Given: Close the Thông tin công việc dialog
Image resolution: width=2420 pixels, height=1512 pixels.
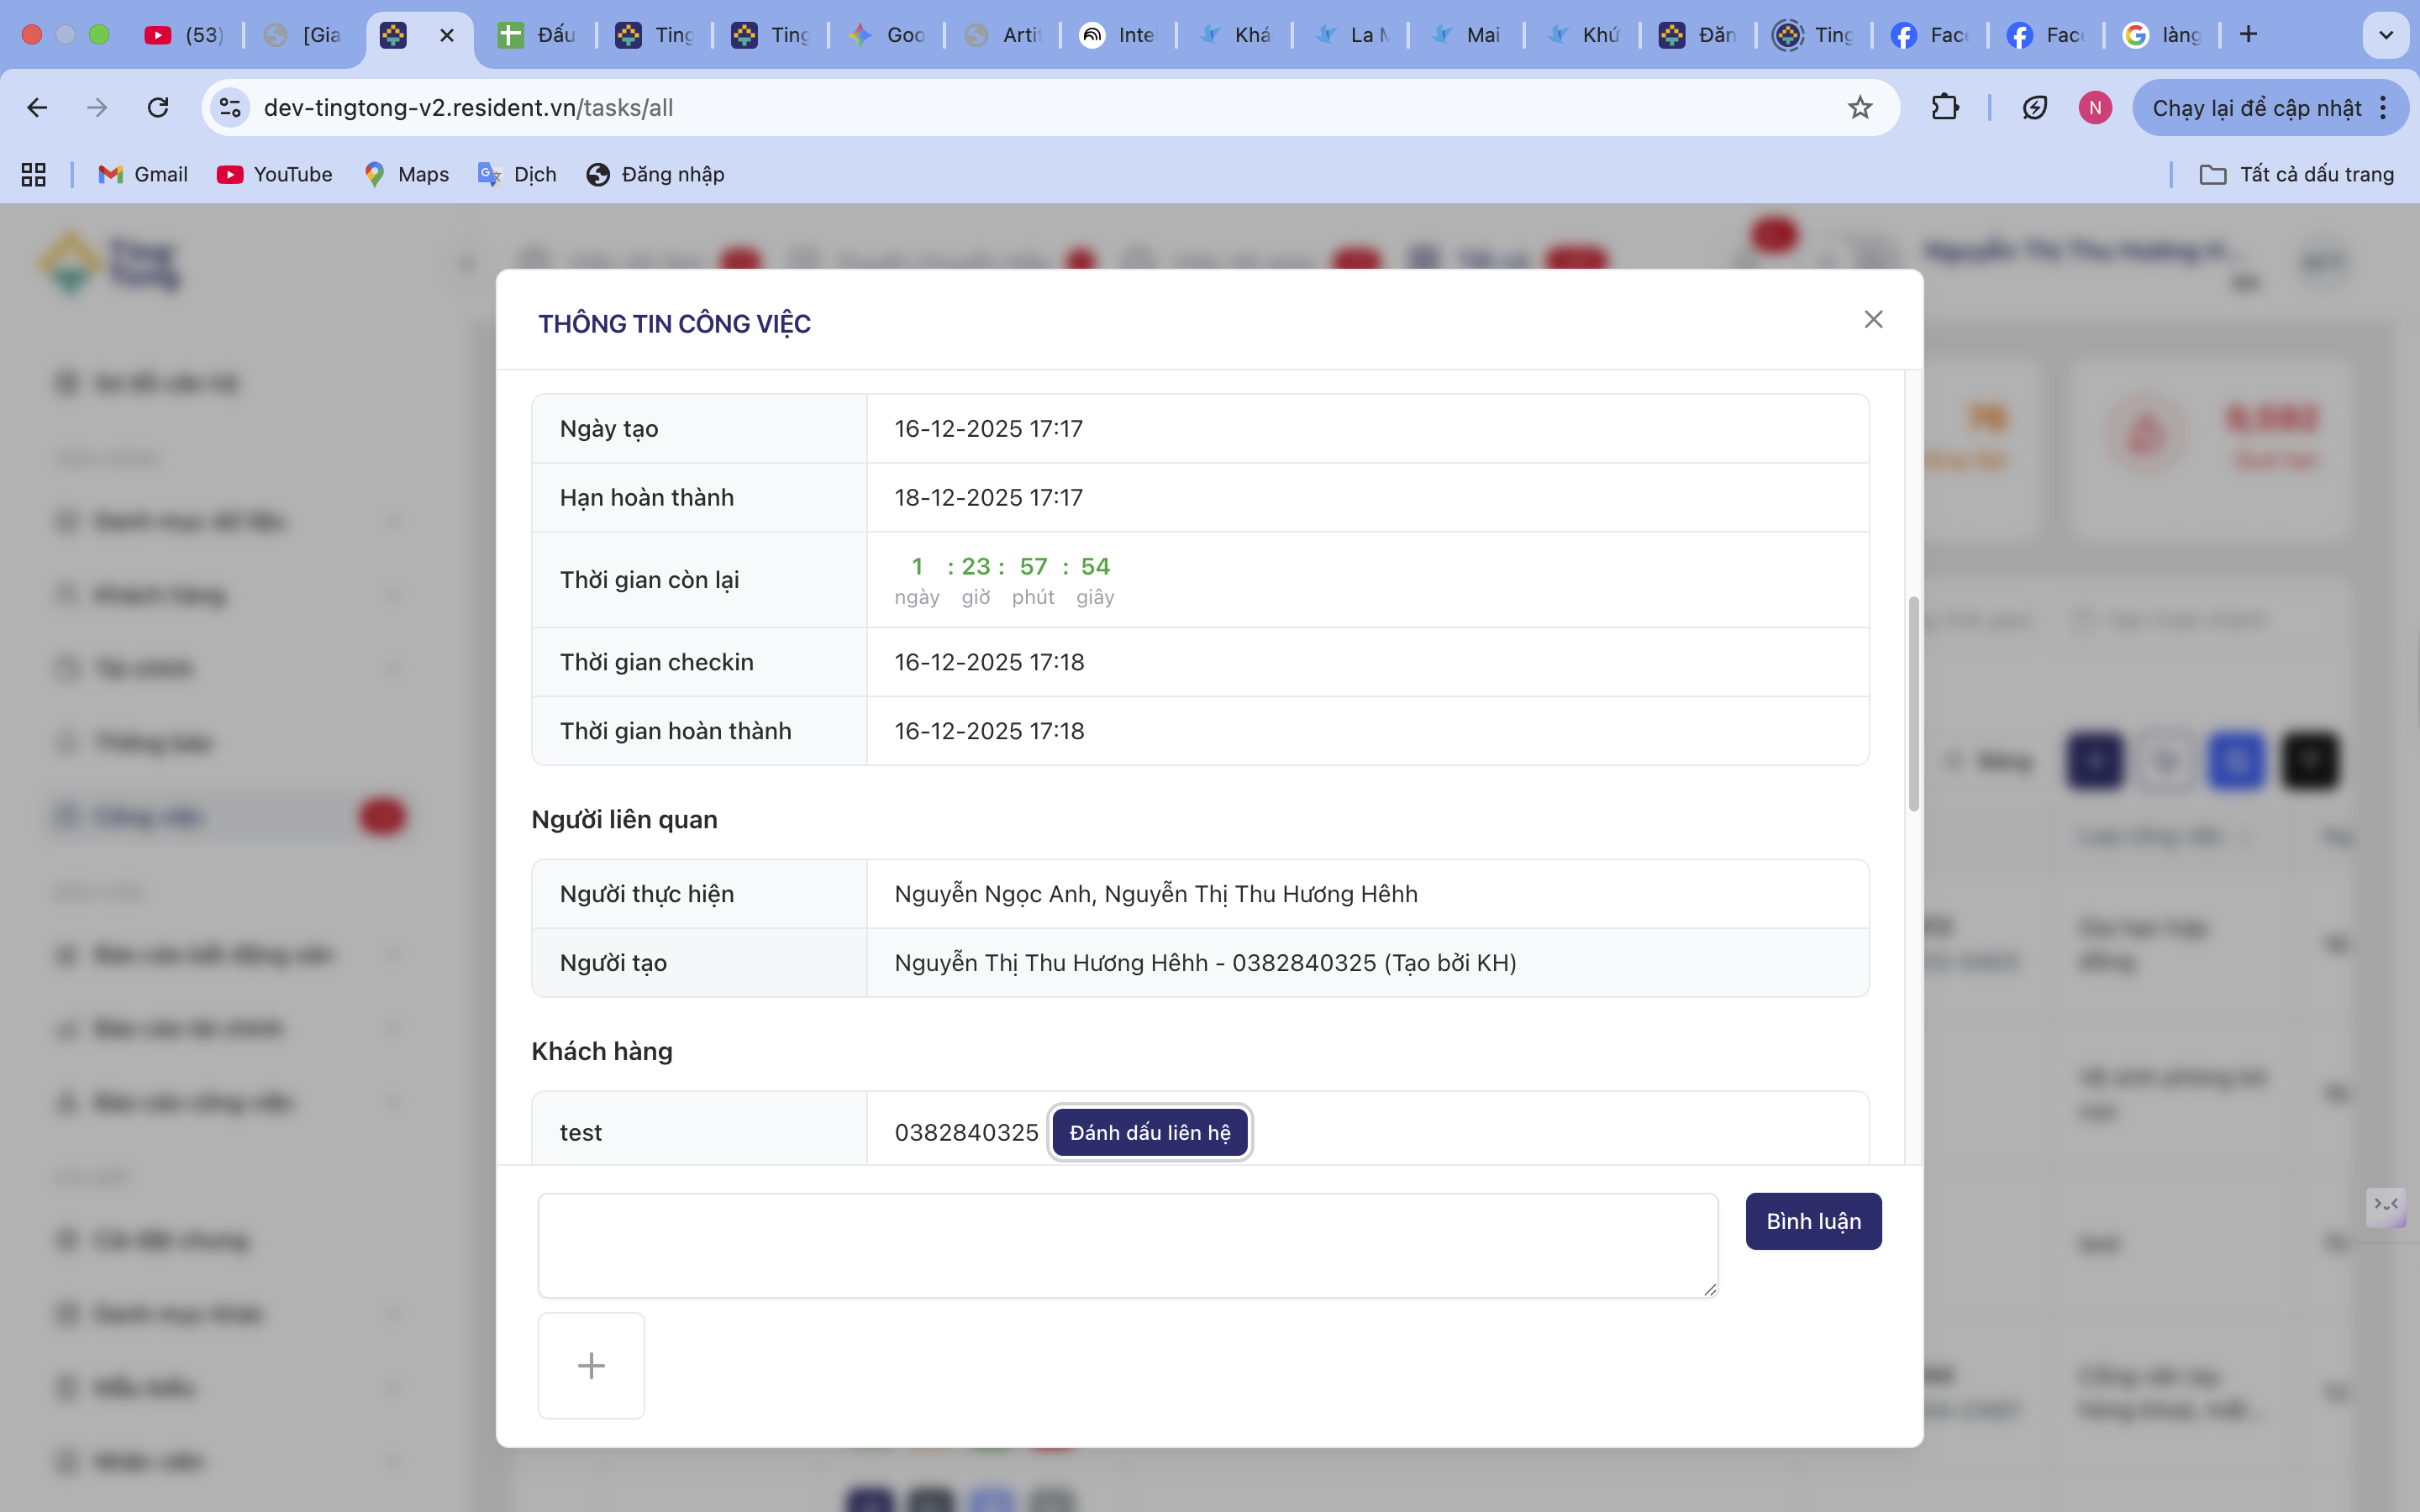Looking at the screenshot, I should tap(1873, 319).
